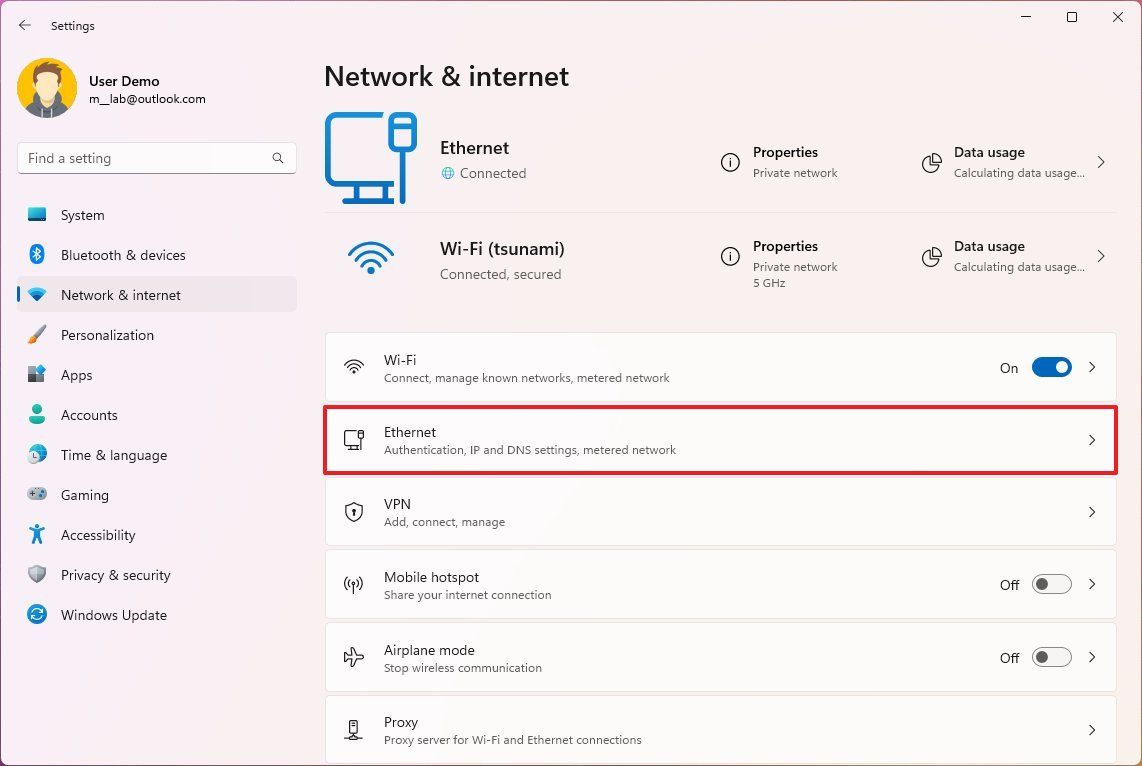
Task: Open Gaming settings via gamepad icon
Action: [36, 495]
